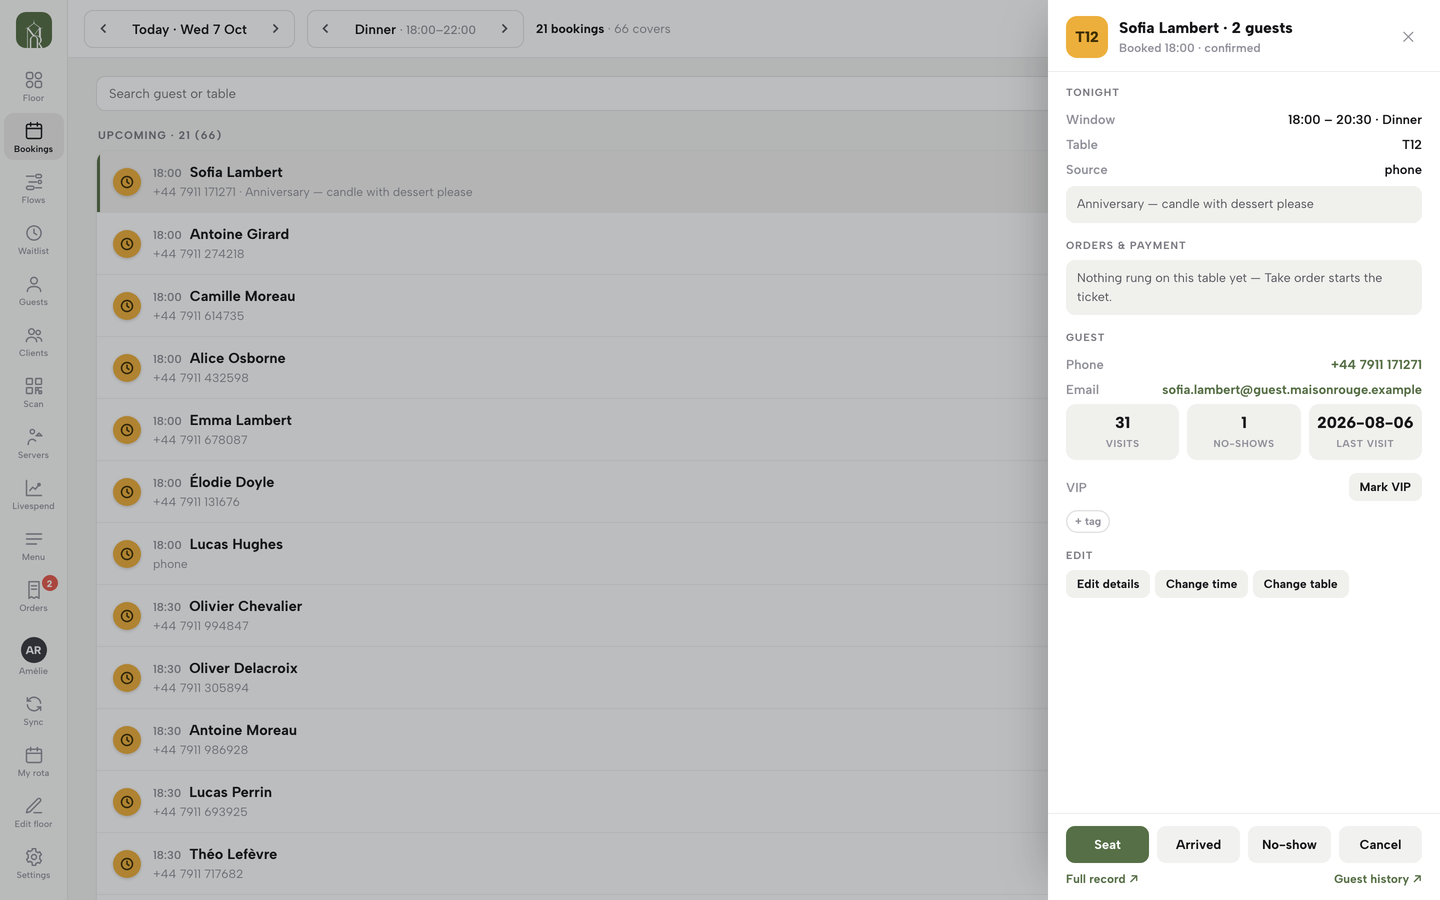
Task: Open the Floor view in sidebar
Action: [34, 86]
